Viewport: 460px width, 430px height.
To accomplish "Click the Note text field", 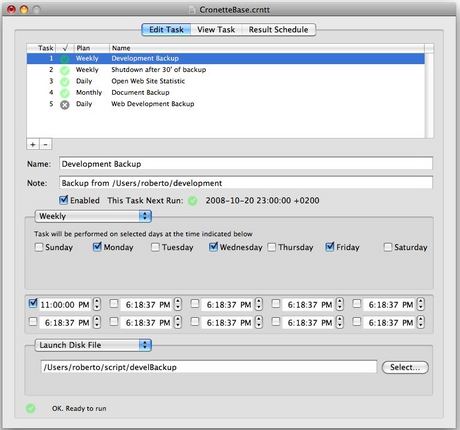I will (246, 183).
